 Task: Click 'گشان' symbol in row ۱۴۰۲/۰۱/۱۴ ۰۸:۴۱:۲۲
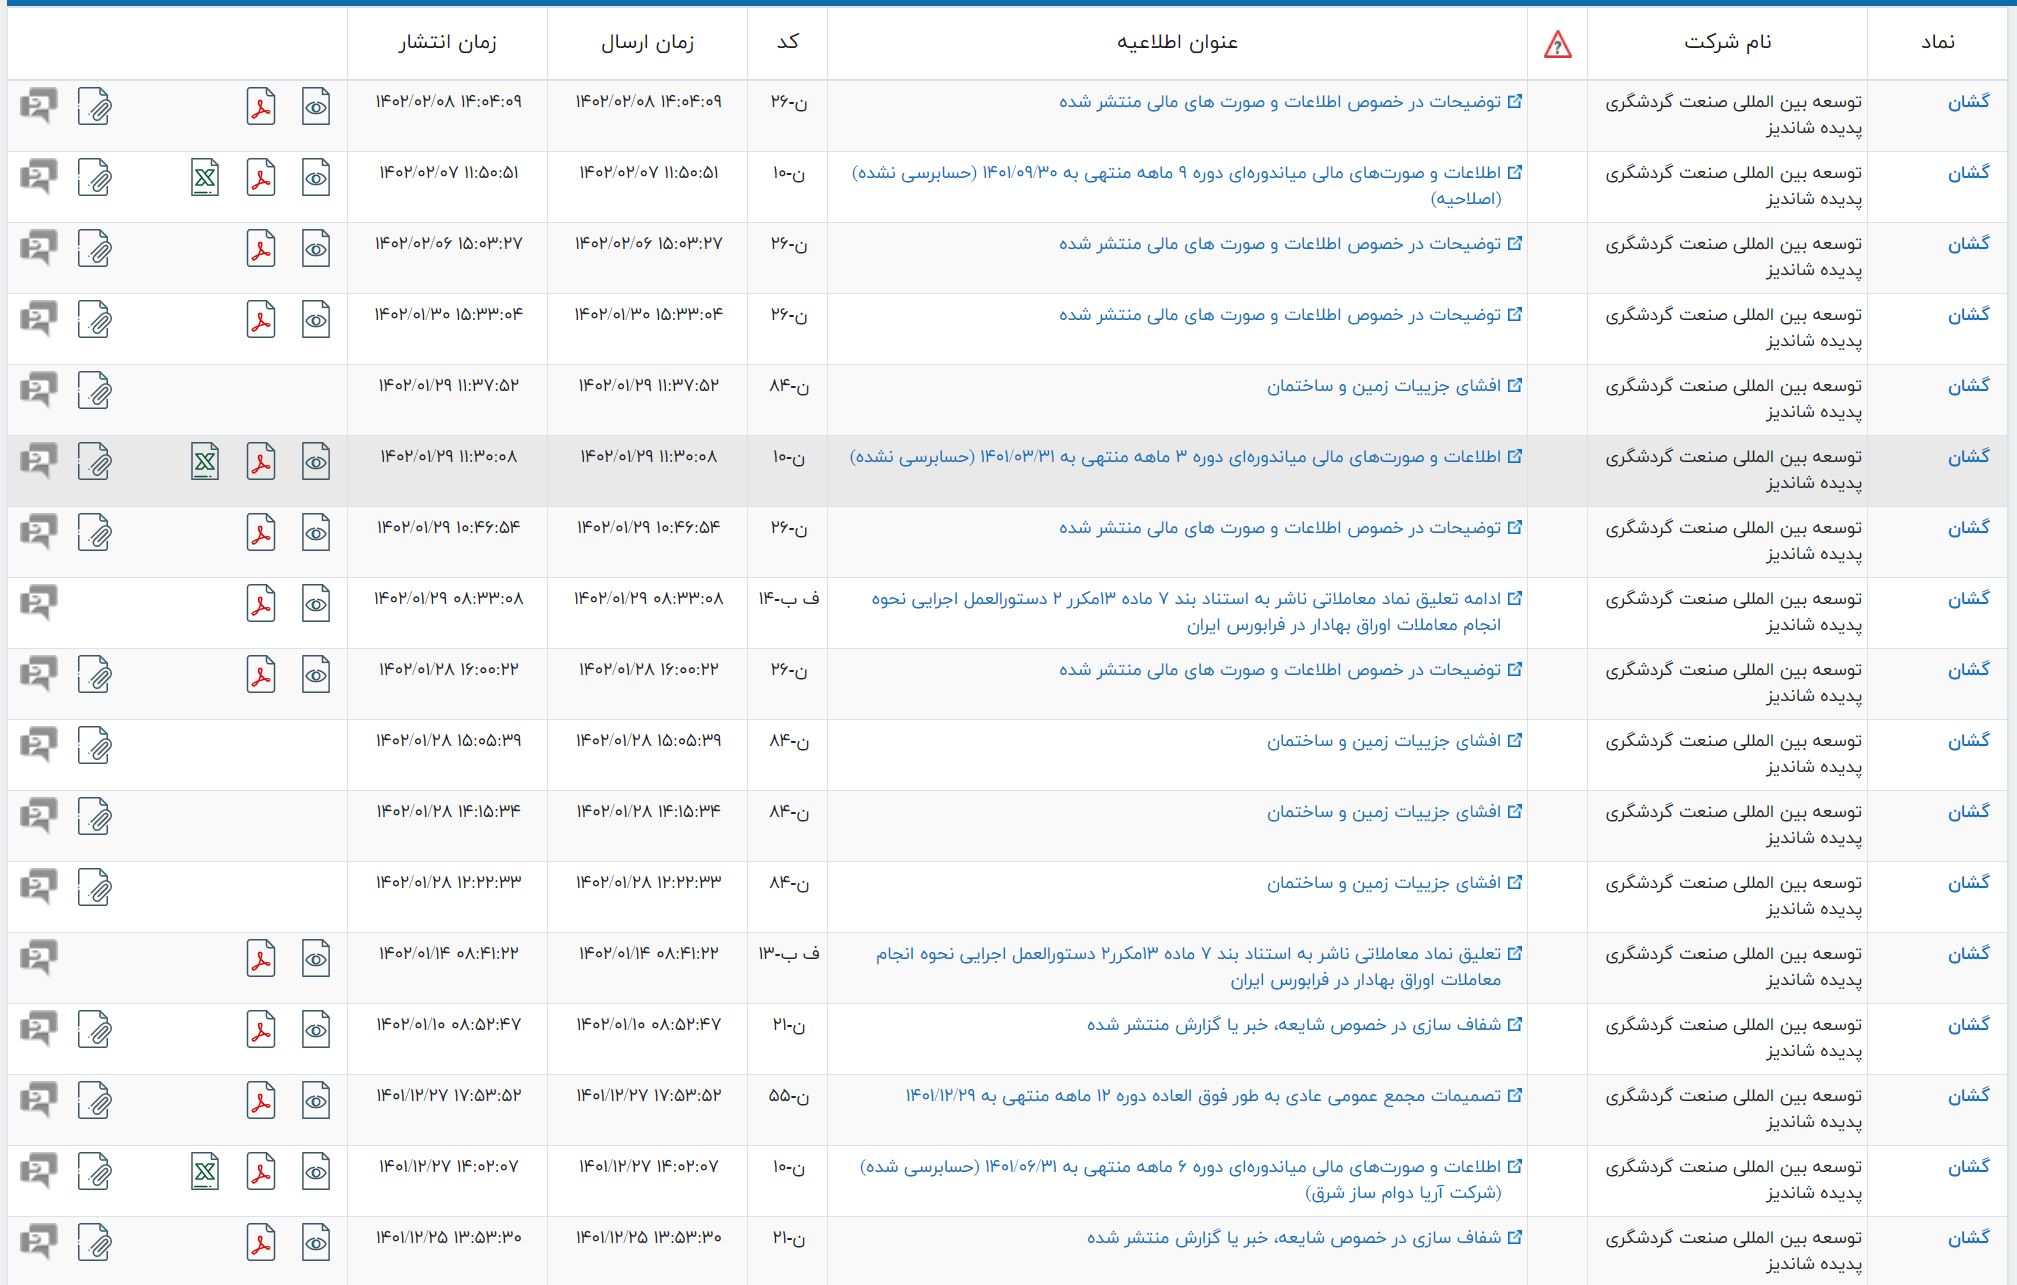[1968, 954]
